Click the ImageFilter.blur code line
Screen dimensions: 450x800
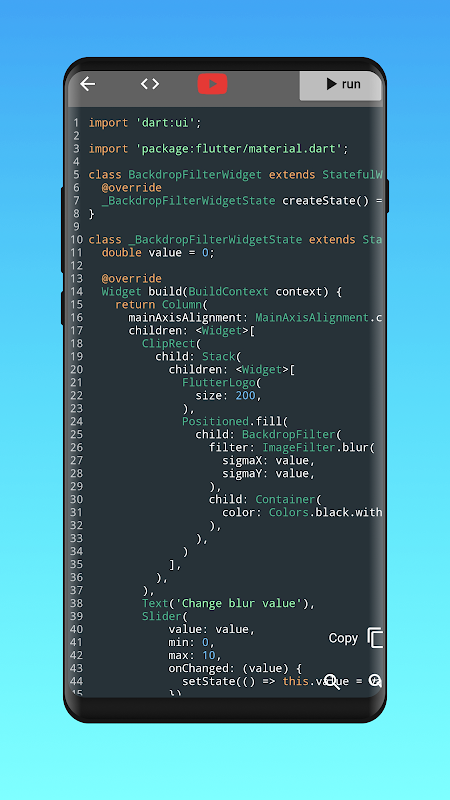pyautogui.click(x=292, y=447)
